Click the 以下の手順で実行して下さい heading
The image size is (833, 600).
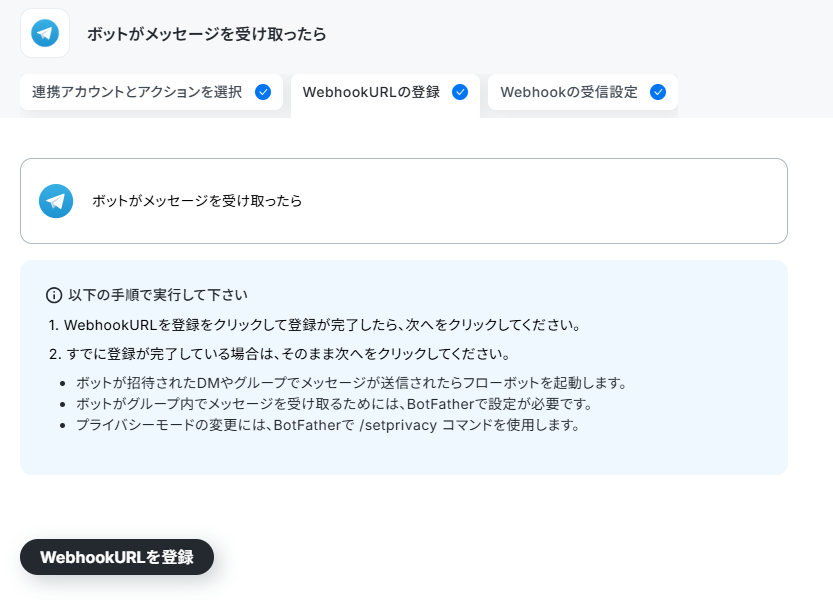(158, 295)
